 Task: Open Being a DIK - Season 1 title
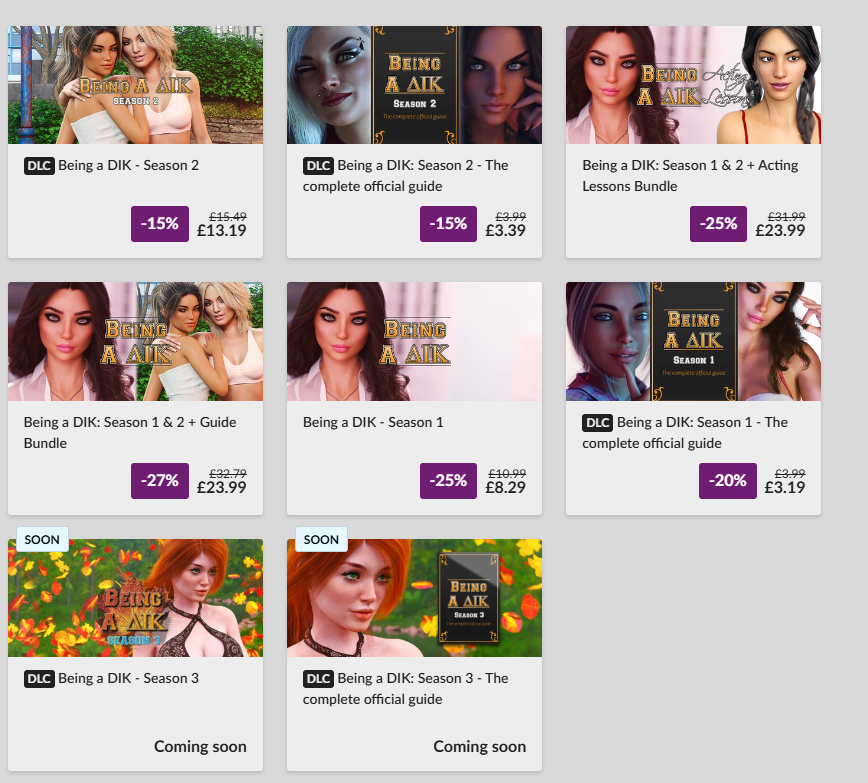pyautogui.click(x=373, y=423)
